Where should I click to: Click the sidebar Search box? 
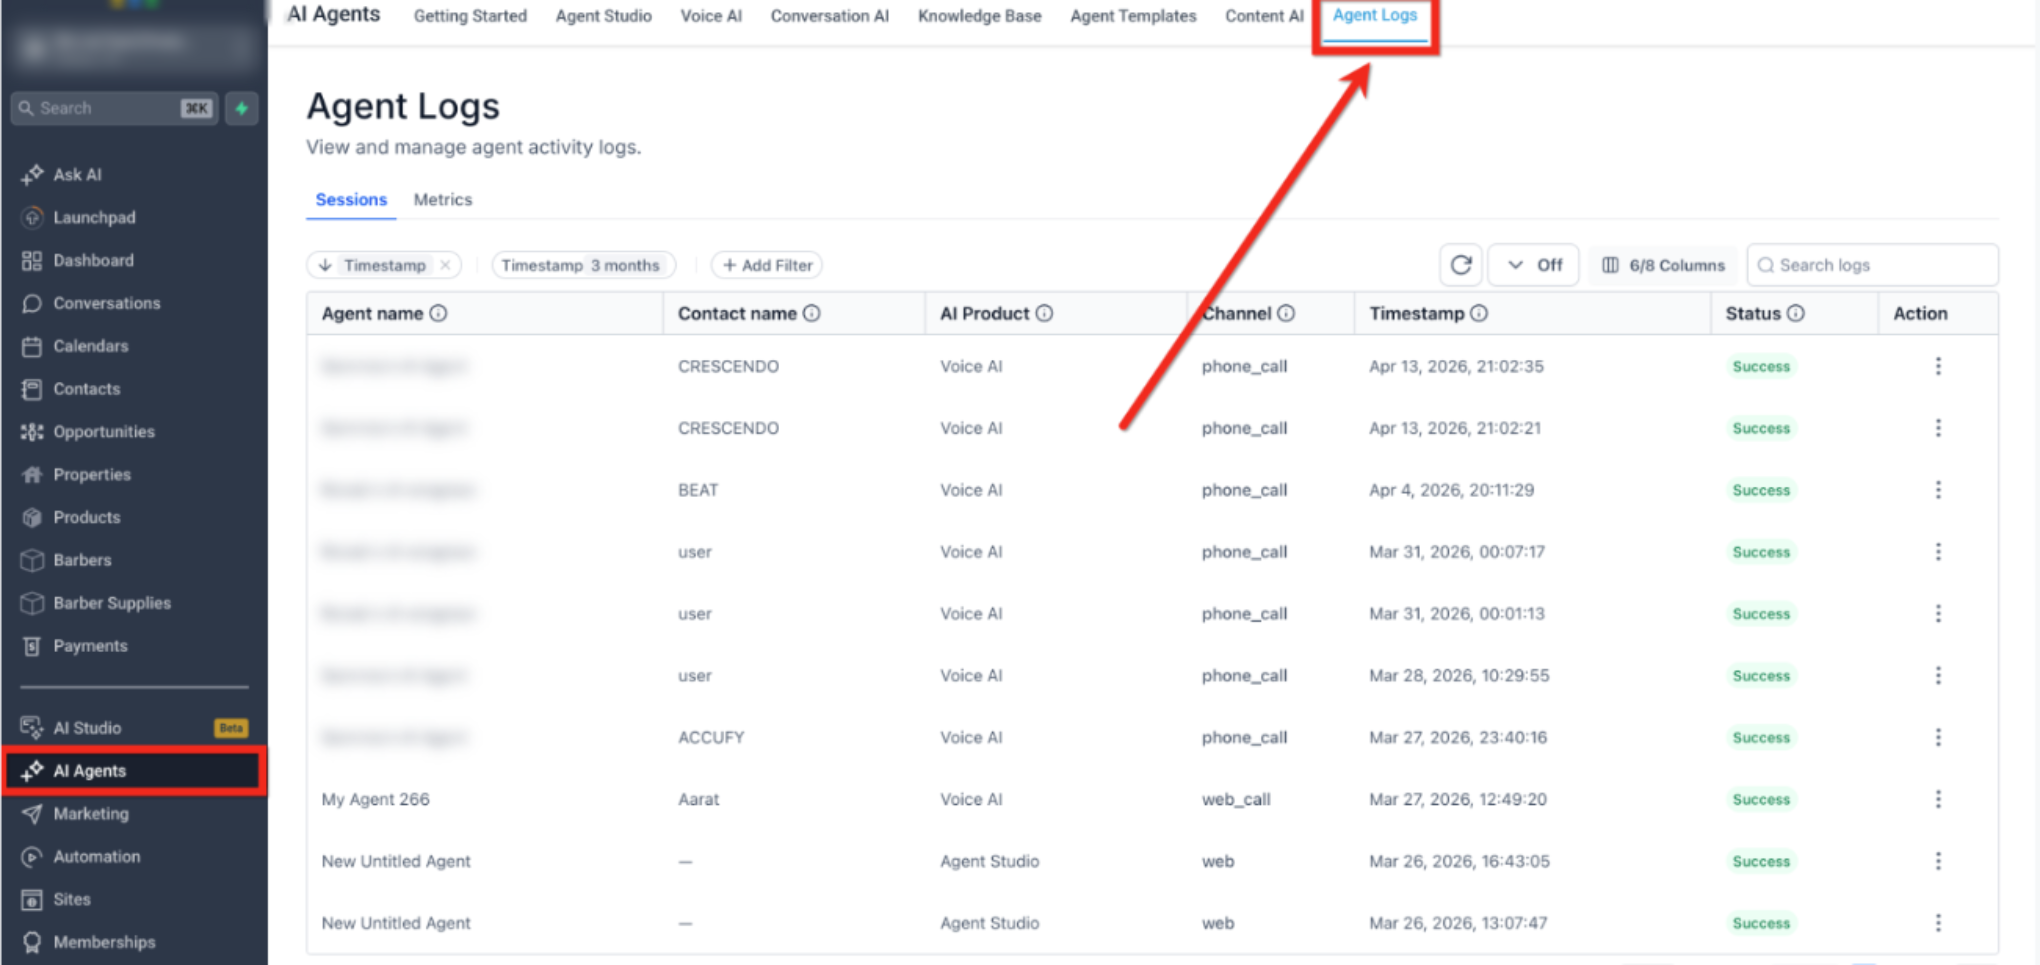(114, 108)
